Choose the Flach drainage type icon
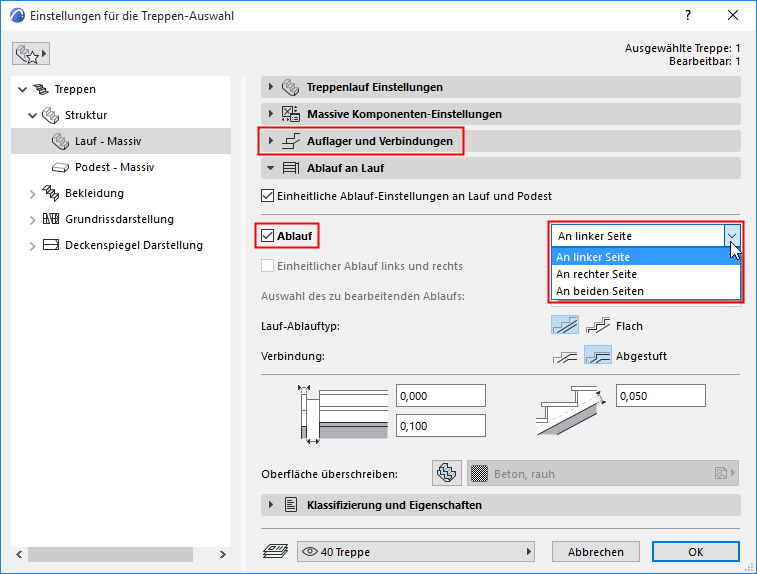 tap(598, 325)
